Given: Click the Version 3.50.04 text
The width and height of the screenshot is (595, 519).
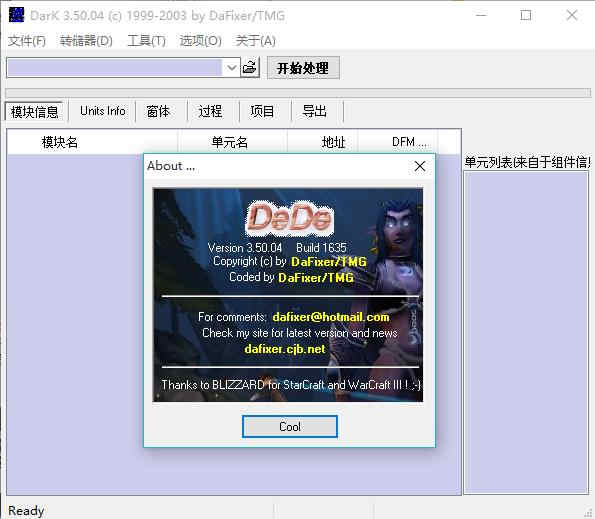Looking at the screenshot, I should (245, 248).
